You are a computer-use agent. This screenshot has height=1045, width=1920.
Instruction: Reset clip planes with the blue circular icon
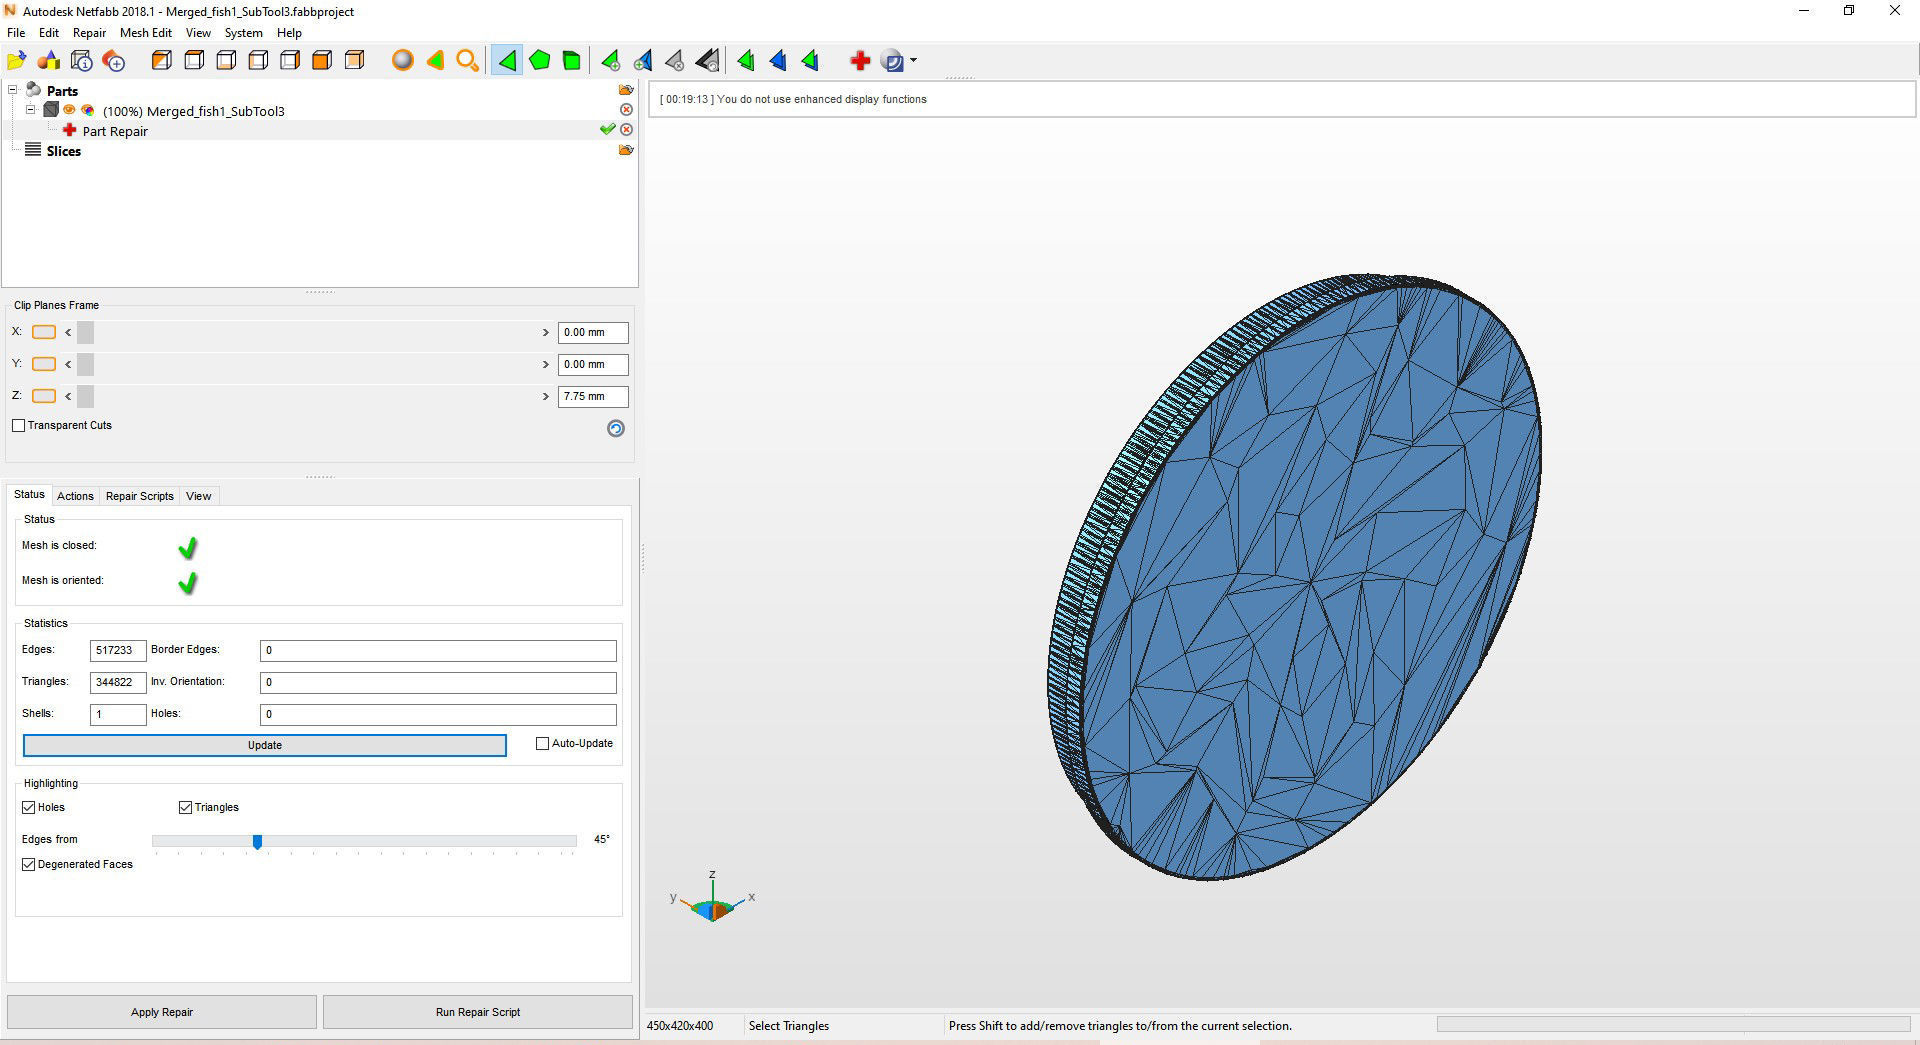pyautogui.click(x=616, y=428)
